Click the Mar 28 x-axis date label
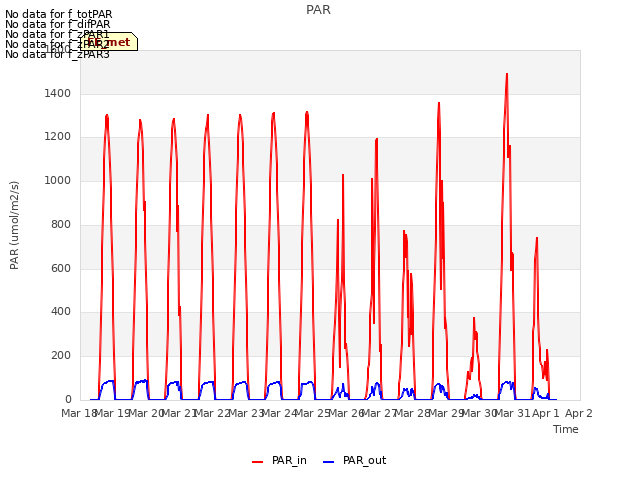 click(413, 413)
